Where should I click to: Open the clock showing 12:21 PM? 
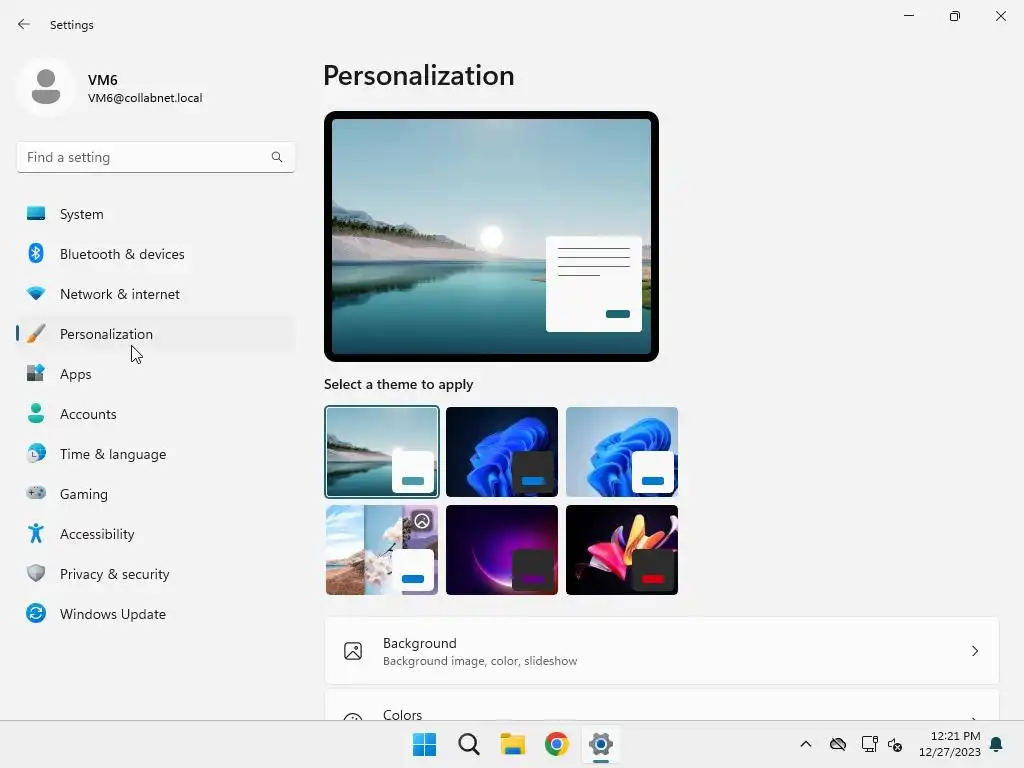(x=955, y=736)
